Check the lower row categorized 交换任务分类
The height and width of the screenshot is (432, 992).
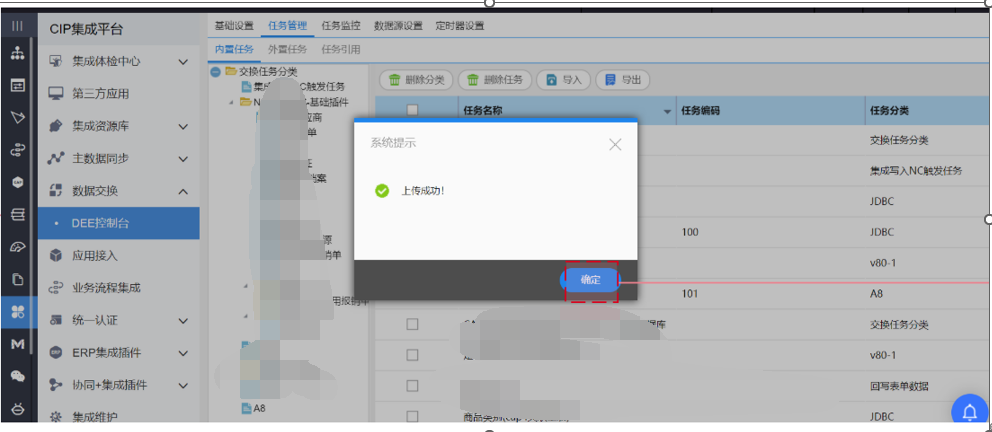[412, 324]
